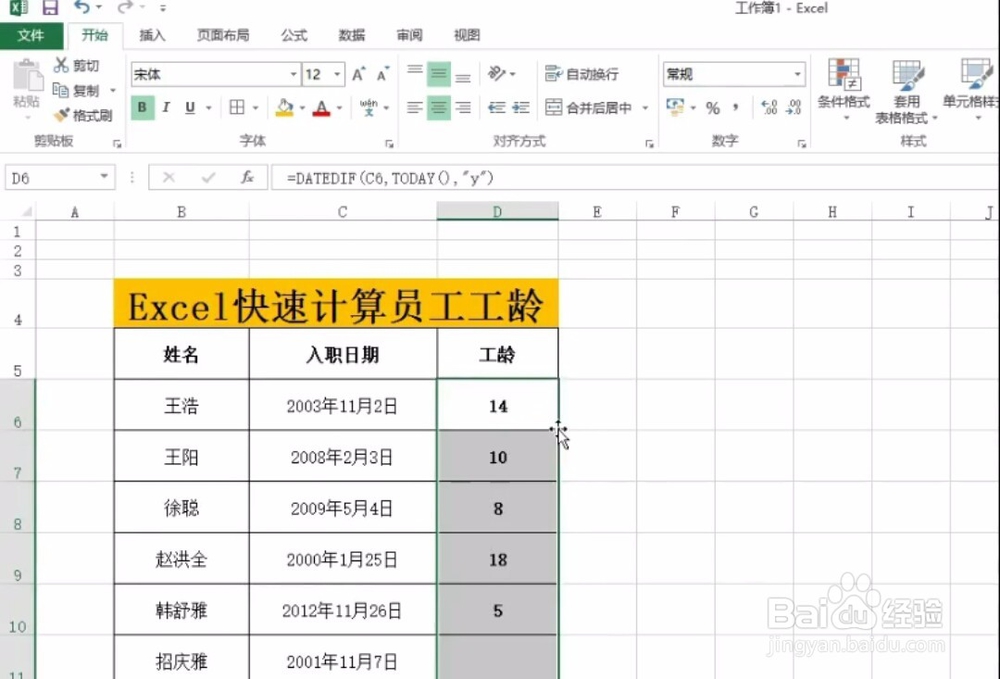Apply percent style format
This screenshot has width=1000, height=679.
(713, 108)
